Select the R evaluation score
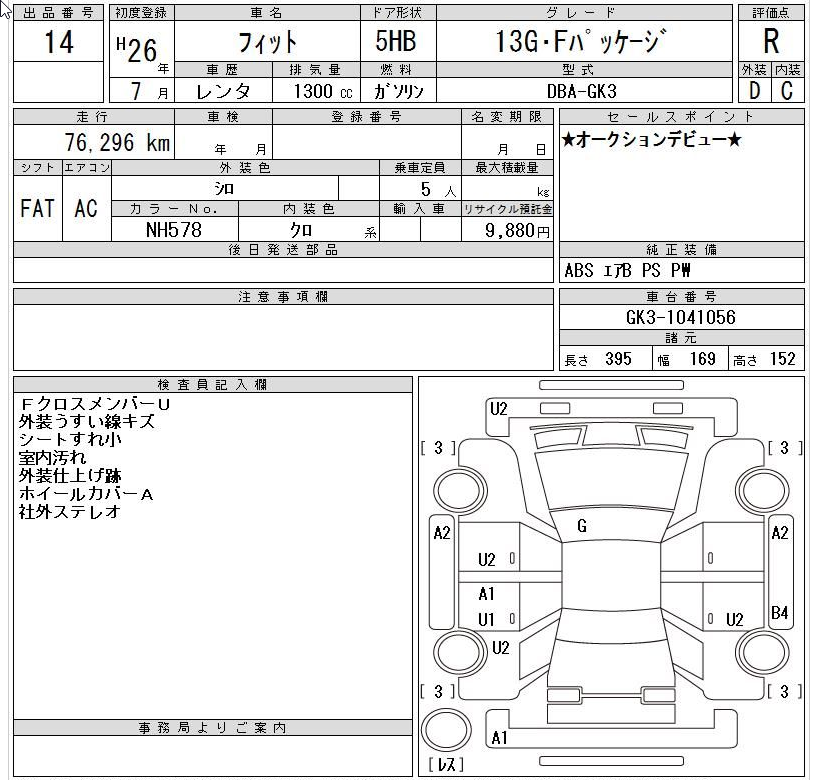This screenshot has width=830, height=780. click(x=770, y=42)
